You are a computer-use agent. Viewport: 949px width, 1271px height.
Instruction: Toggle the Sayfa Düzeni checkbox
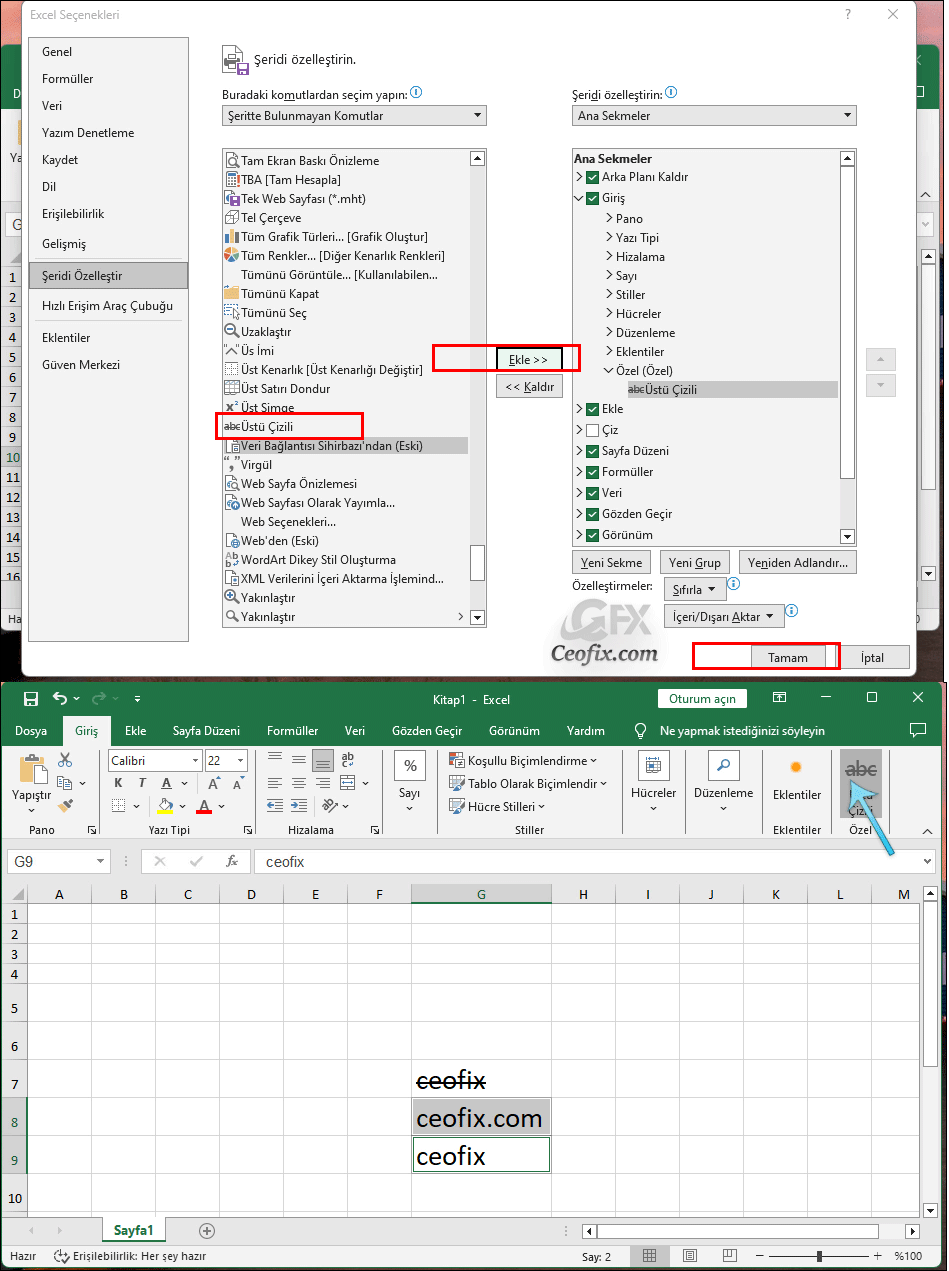point(593,451)
